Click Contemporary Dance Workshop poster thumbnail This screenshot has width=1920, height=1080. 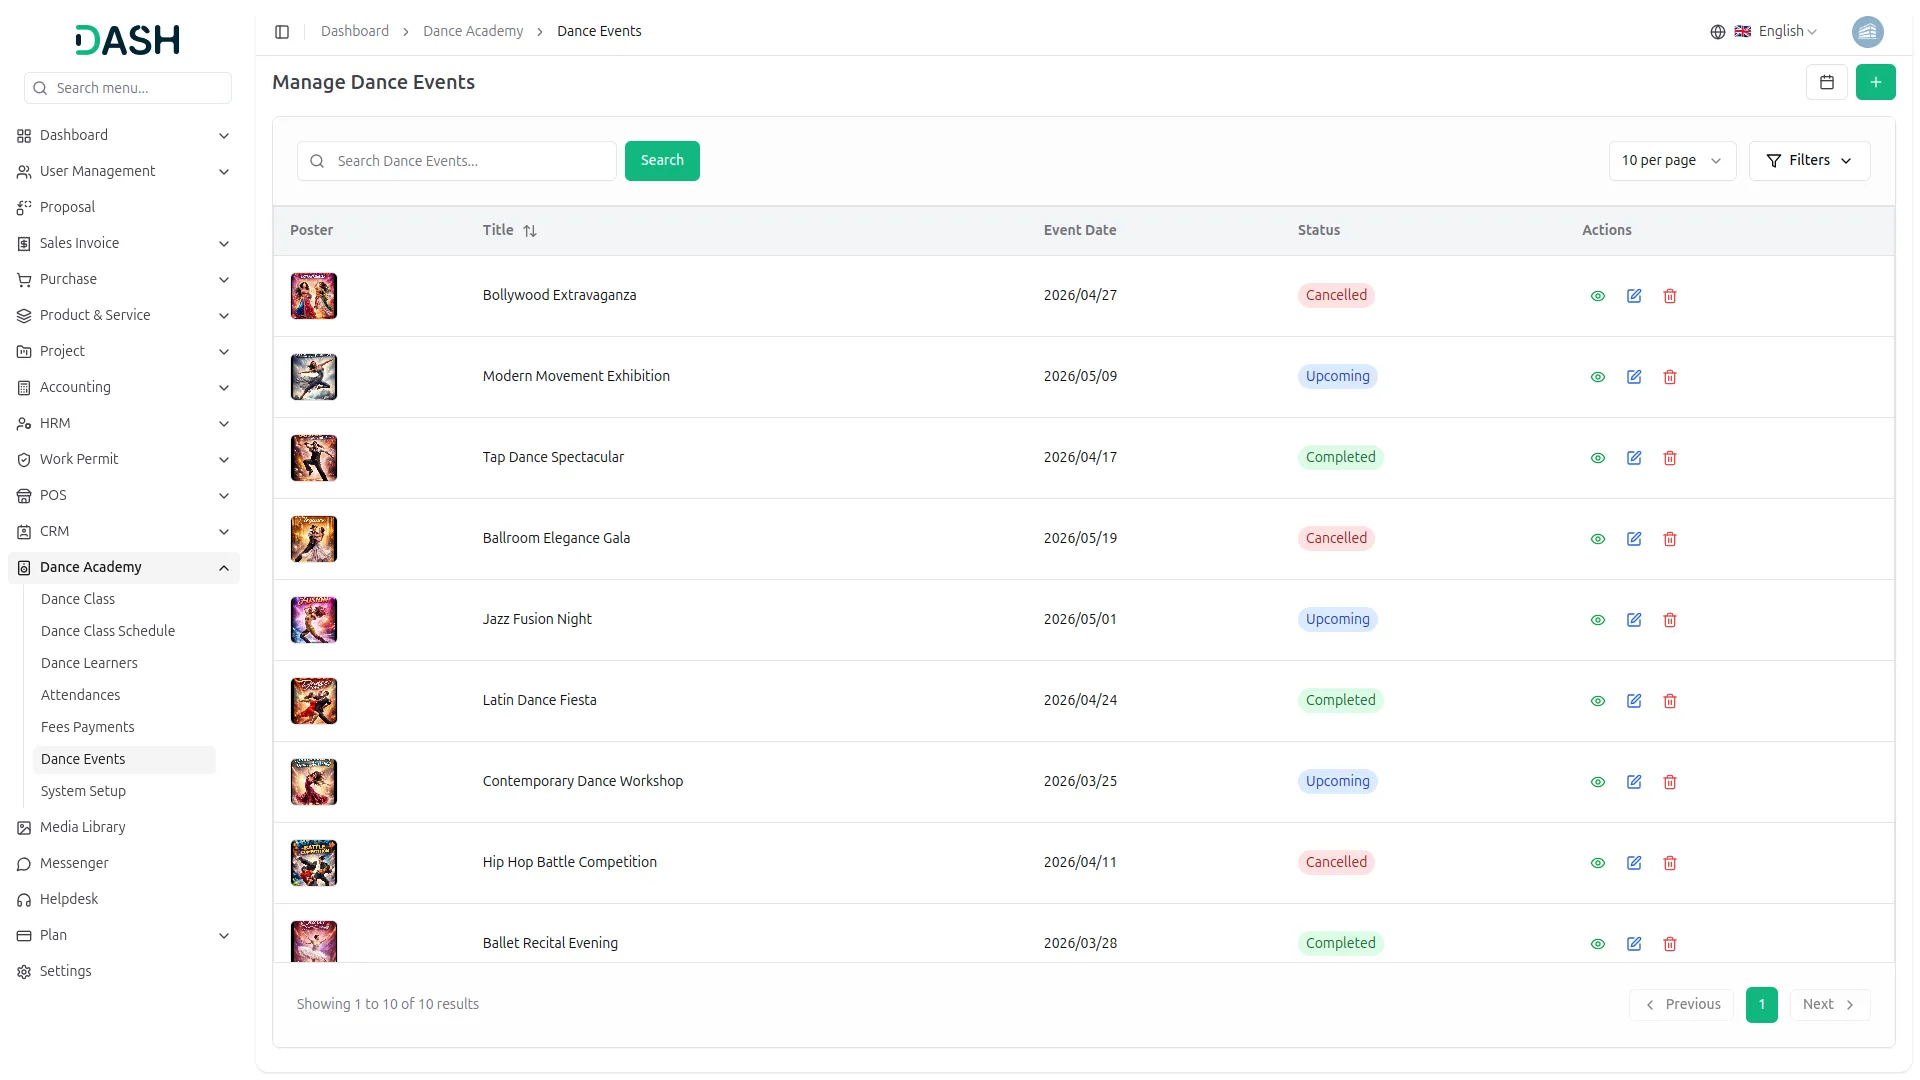pyautogui.click(x=314, y=782)
